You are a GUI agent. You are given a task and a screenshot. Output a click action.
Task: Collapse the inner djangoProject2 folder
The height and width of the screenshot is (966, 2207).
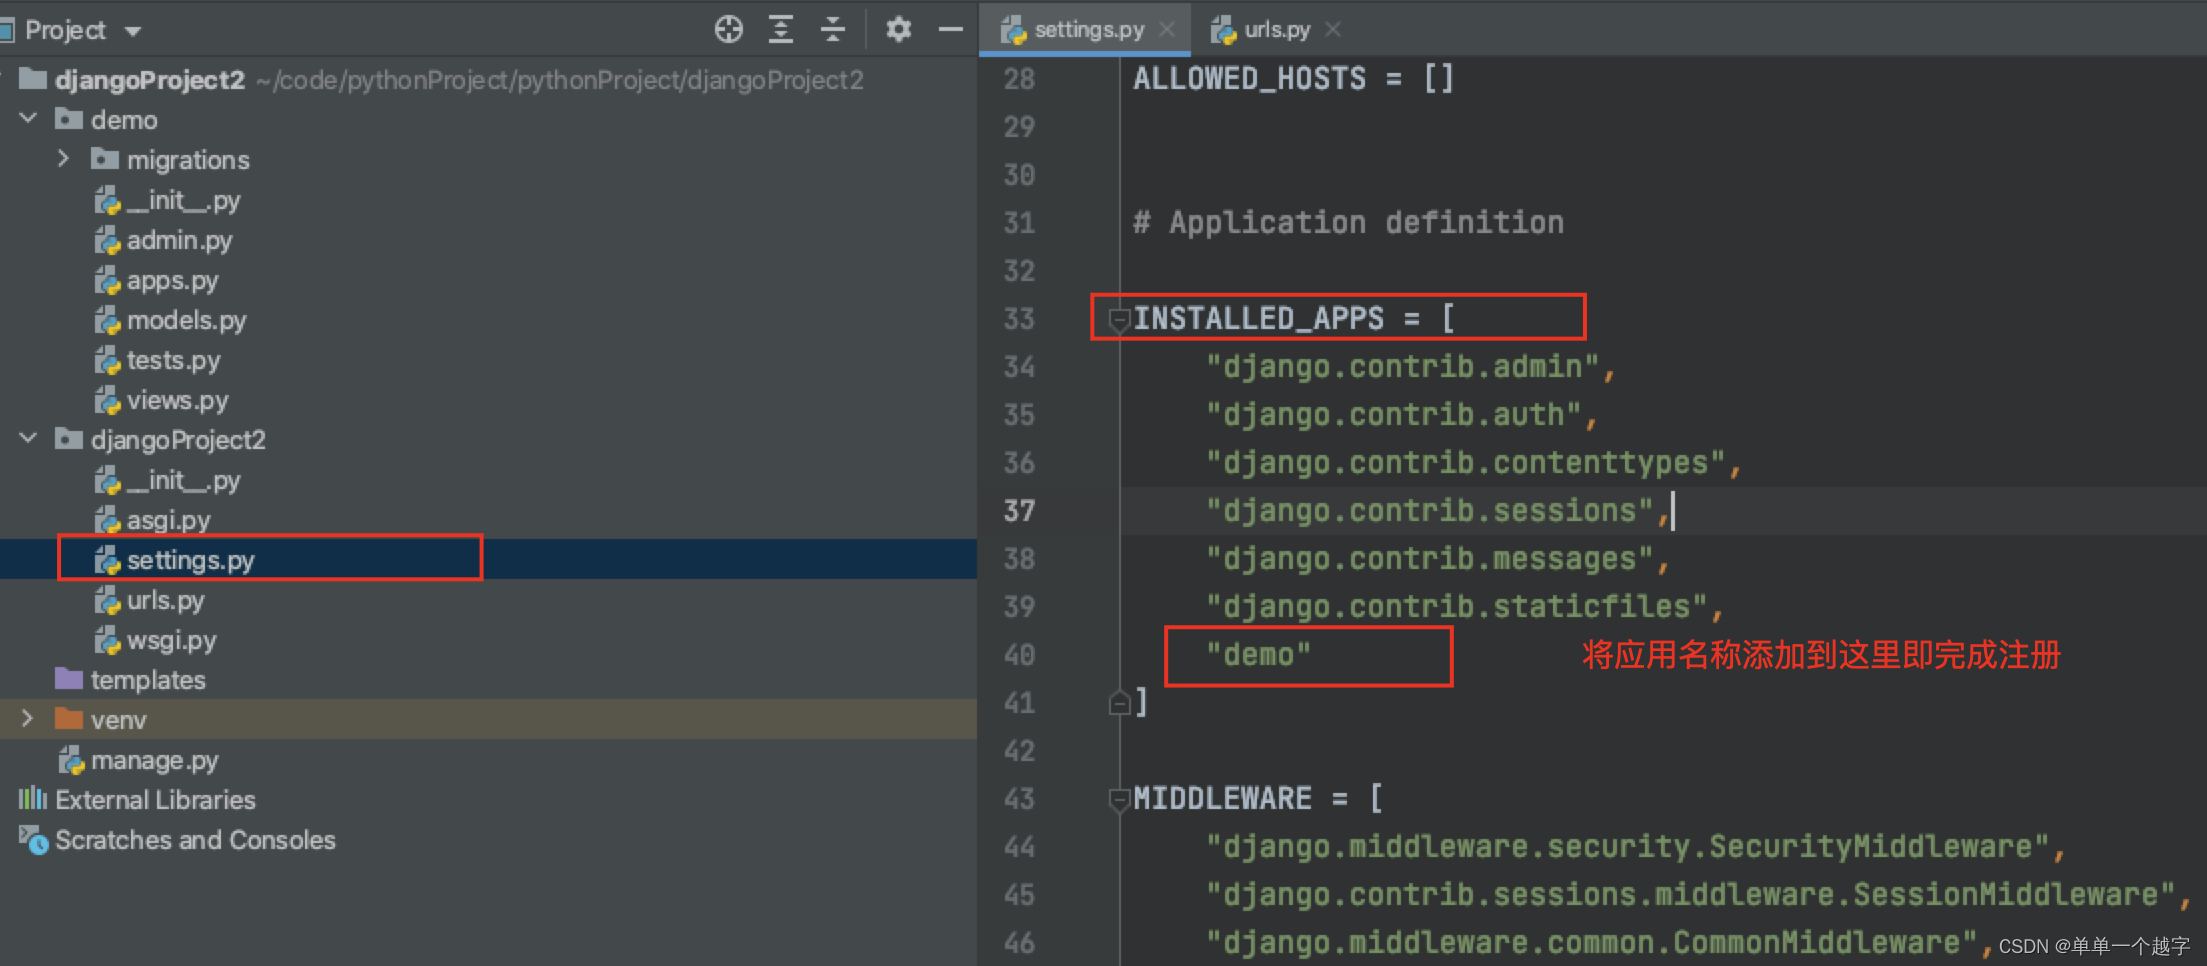pos(29,439)
